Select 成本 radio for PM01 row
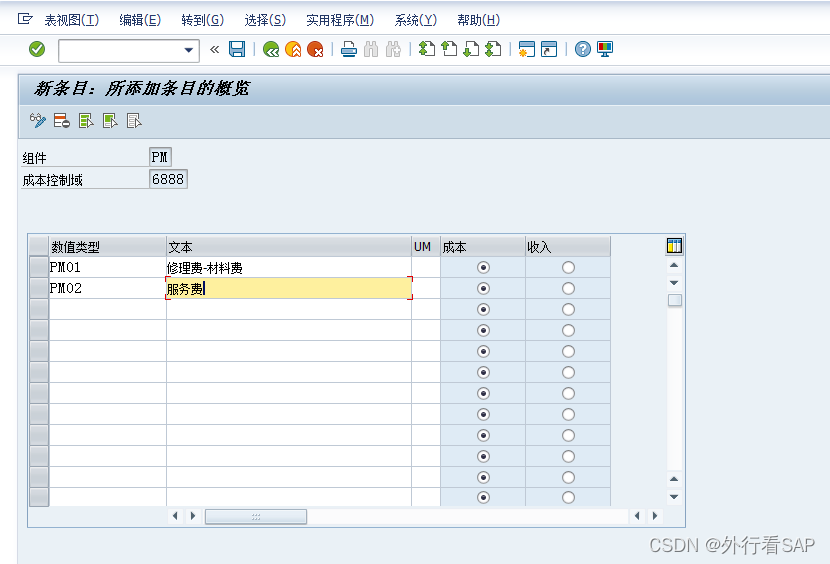Image resolution: width=830 pixels, height=564 pixels. pos(483,267)
